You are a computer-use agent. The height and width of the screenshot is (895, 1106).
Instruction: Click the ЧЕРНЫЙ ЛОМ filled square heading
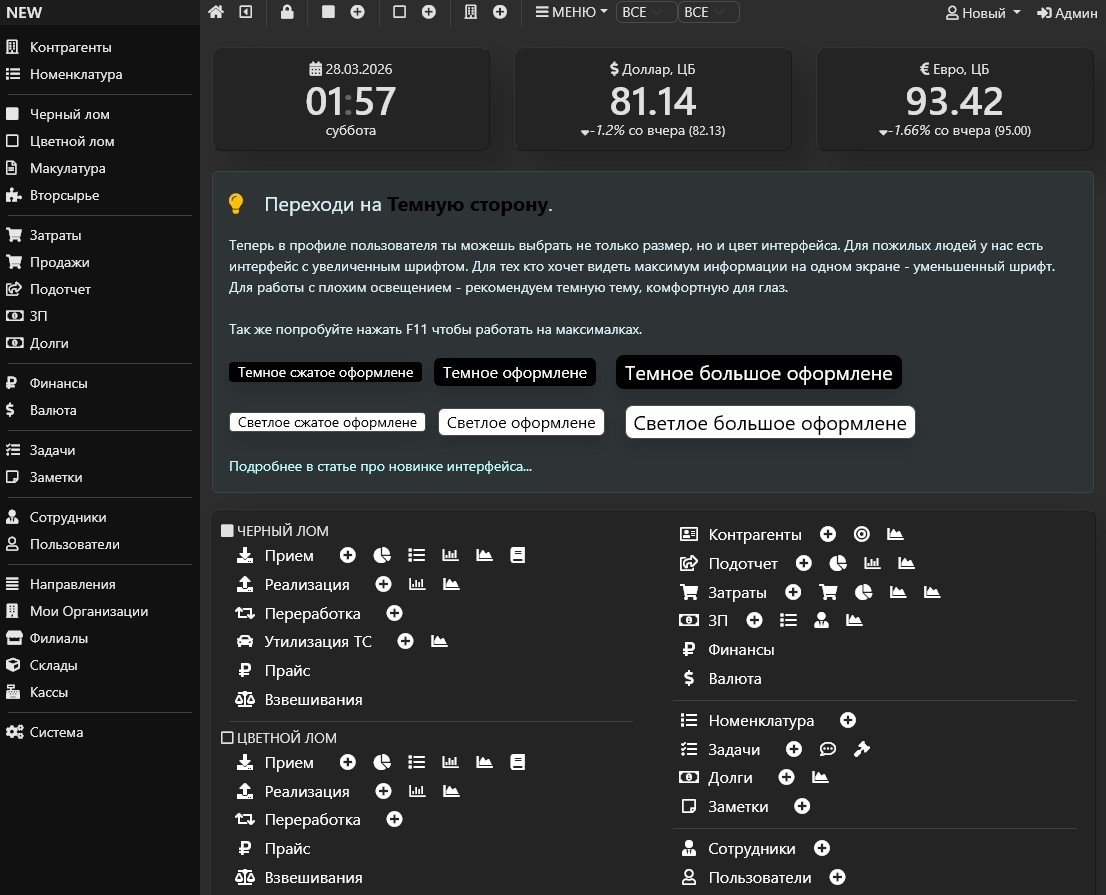275,531
